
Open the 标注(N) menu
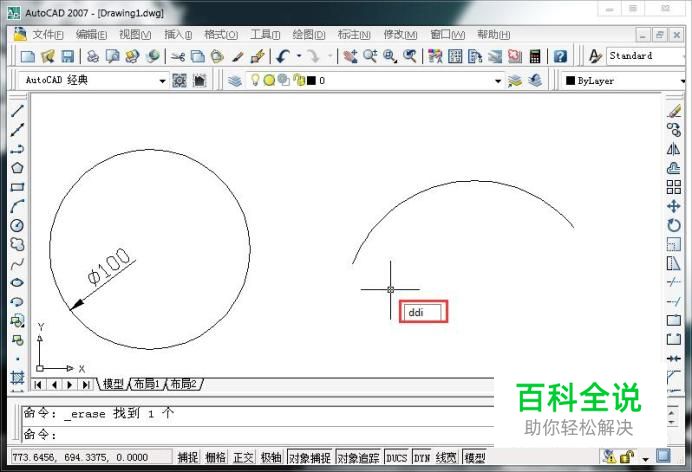click(x=354, y=34)
